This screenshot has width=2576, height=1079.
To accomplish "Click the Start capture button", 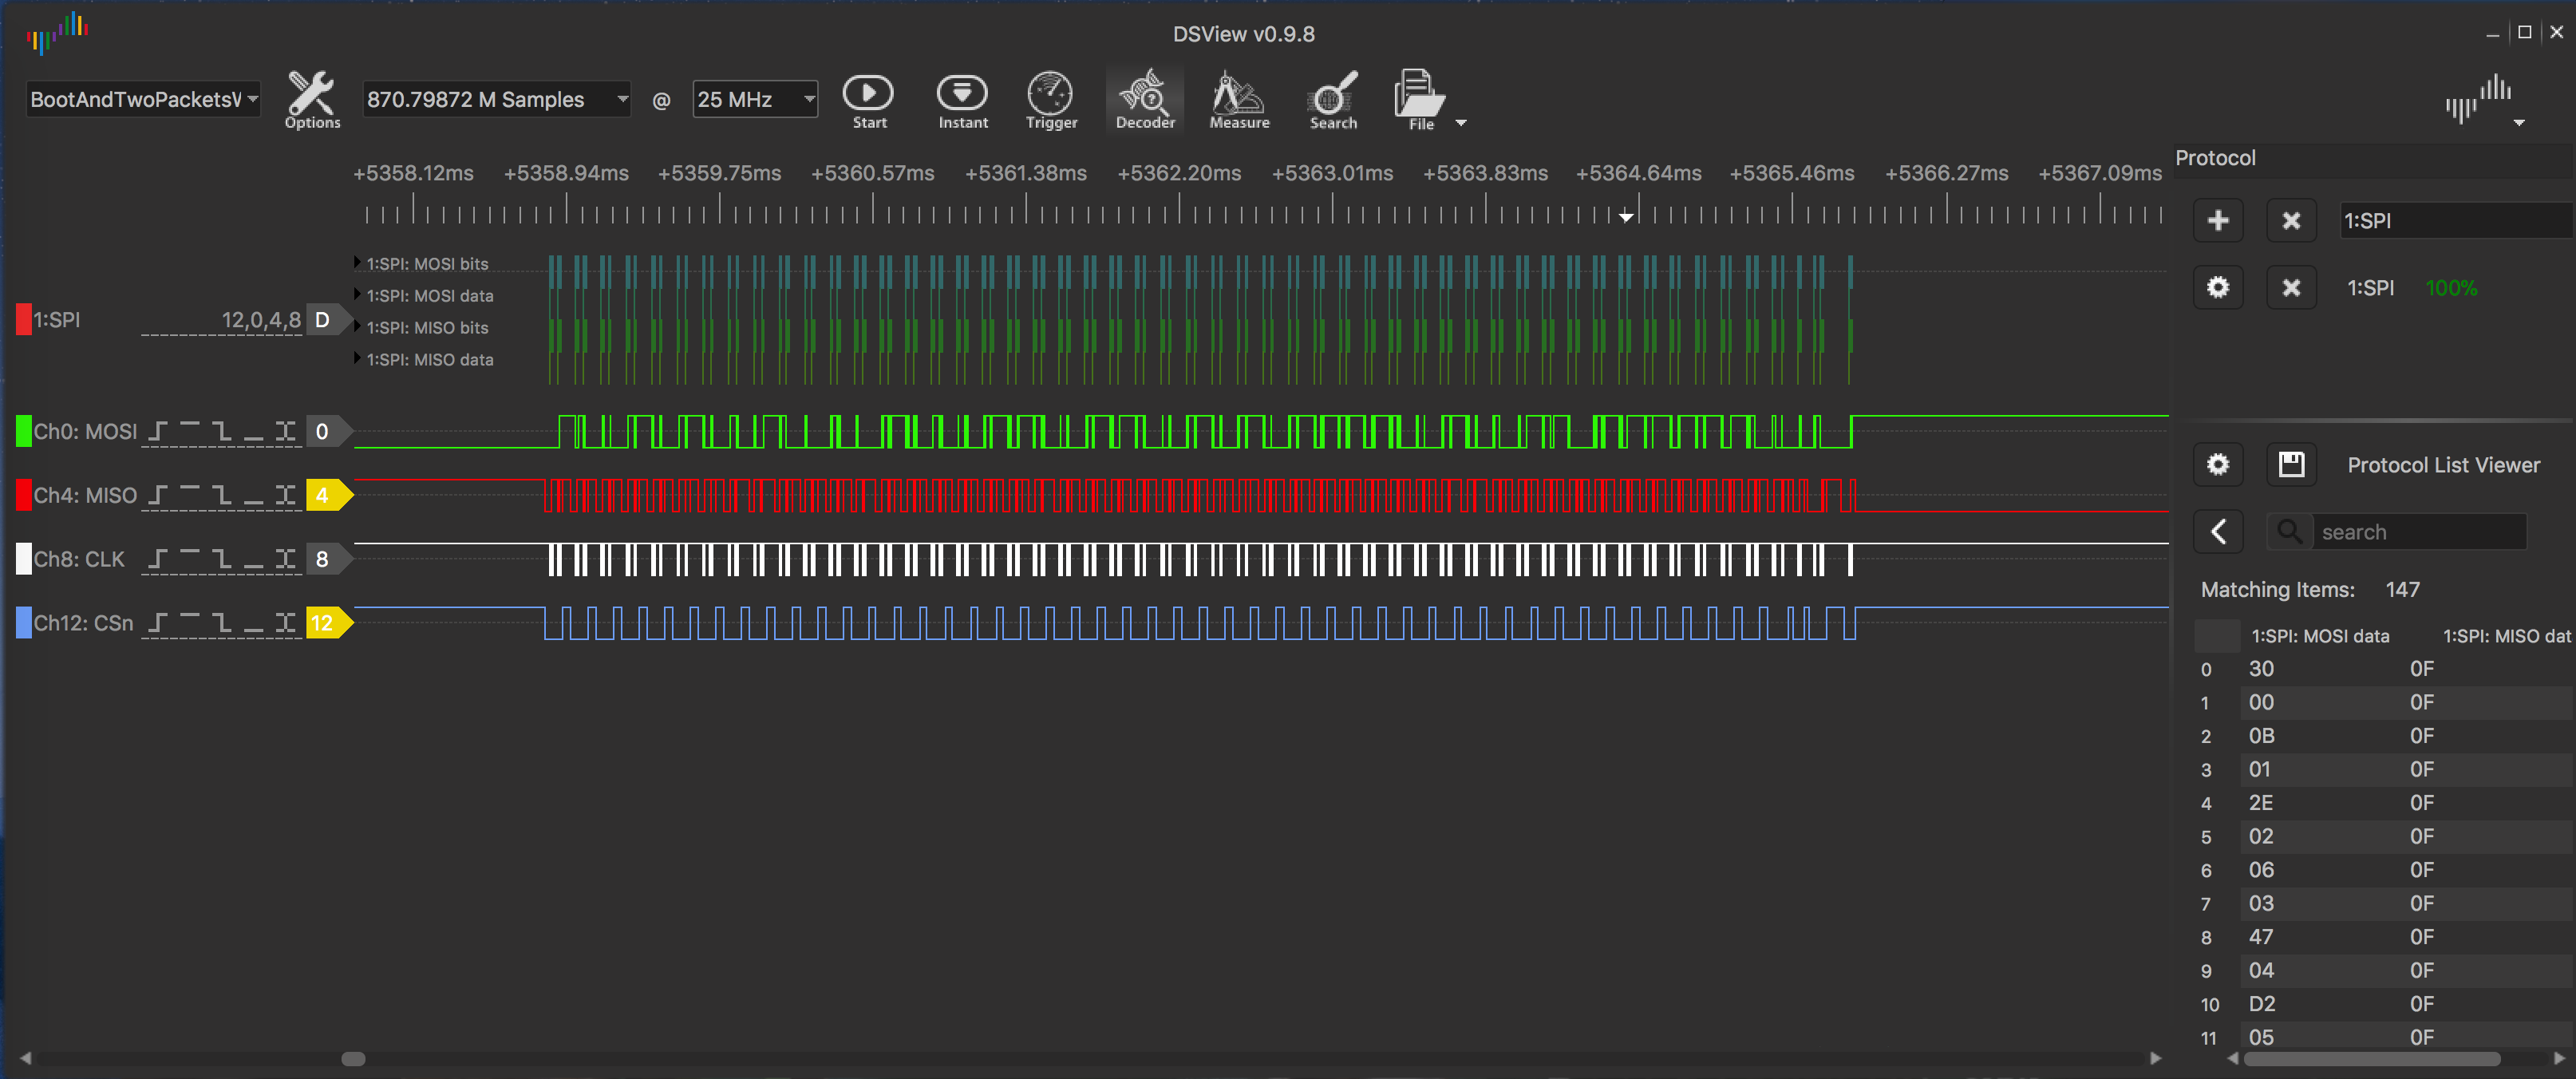I will [x=868, y=100].
